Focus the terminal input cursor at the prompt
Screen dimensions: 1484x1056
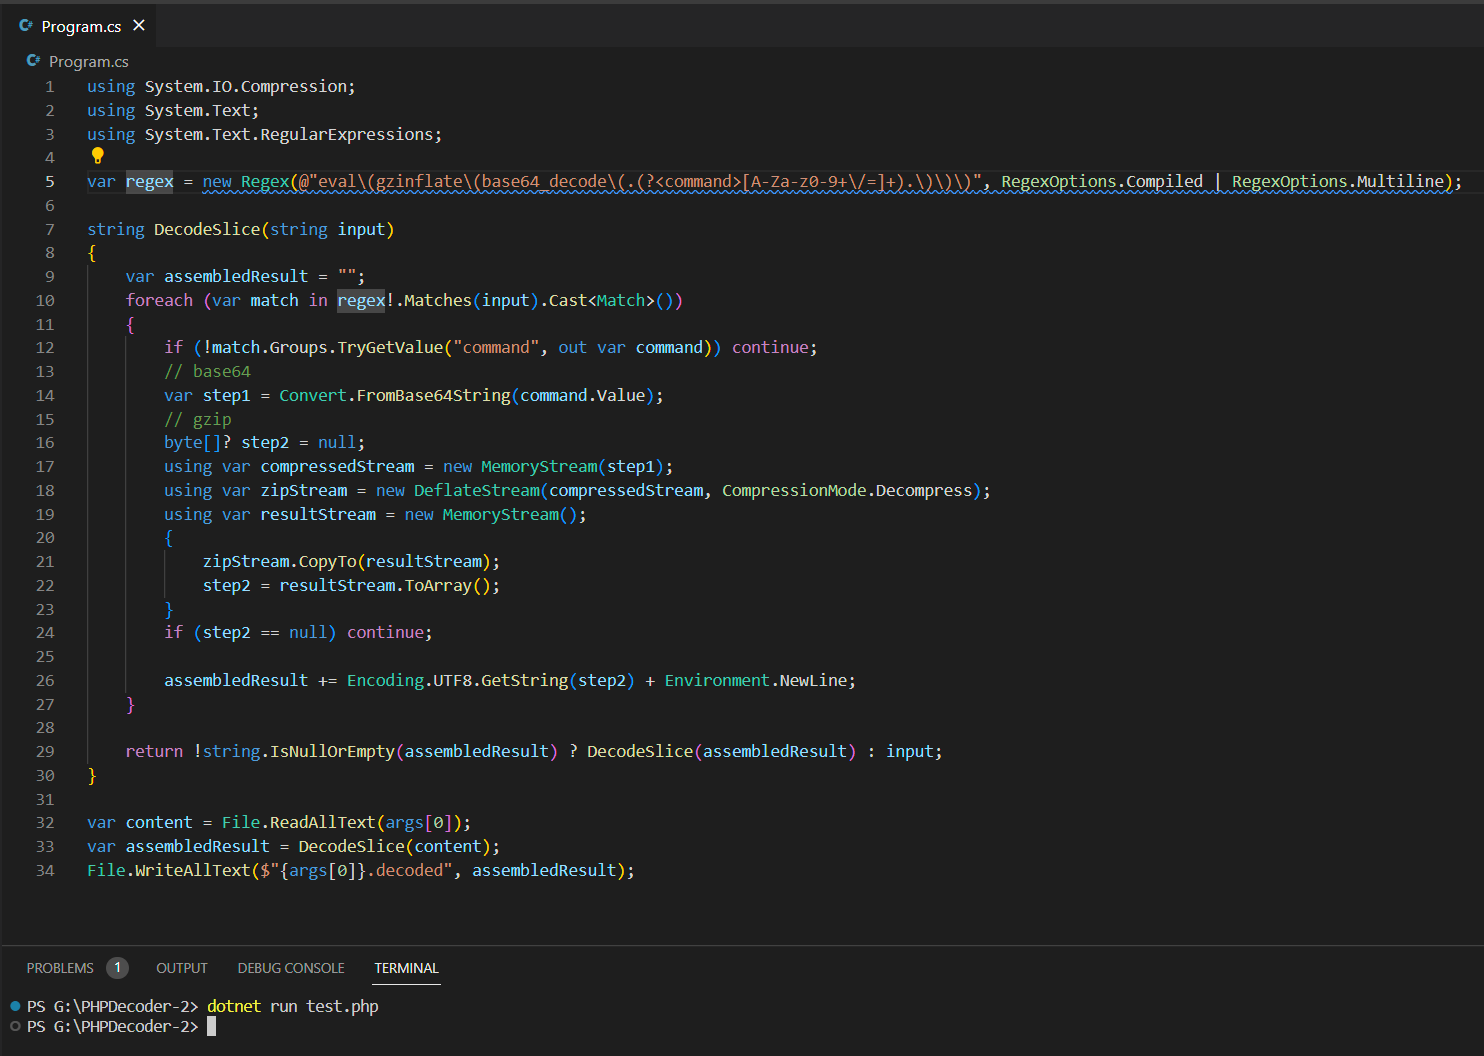point(212,1027)
